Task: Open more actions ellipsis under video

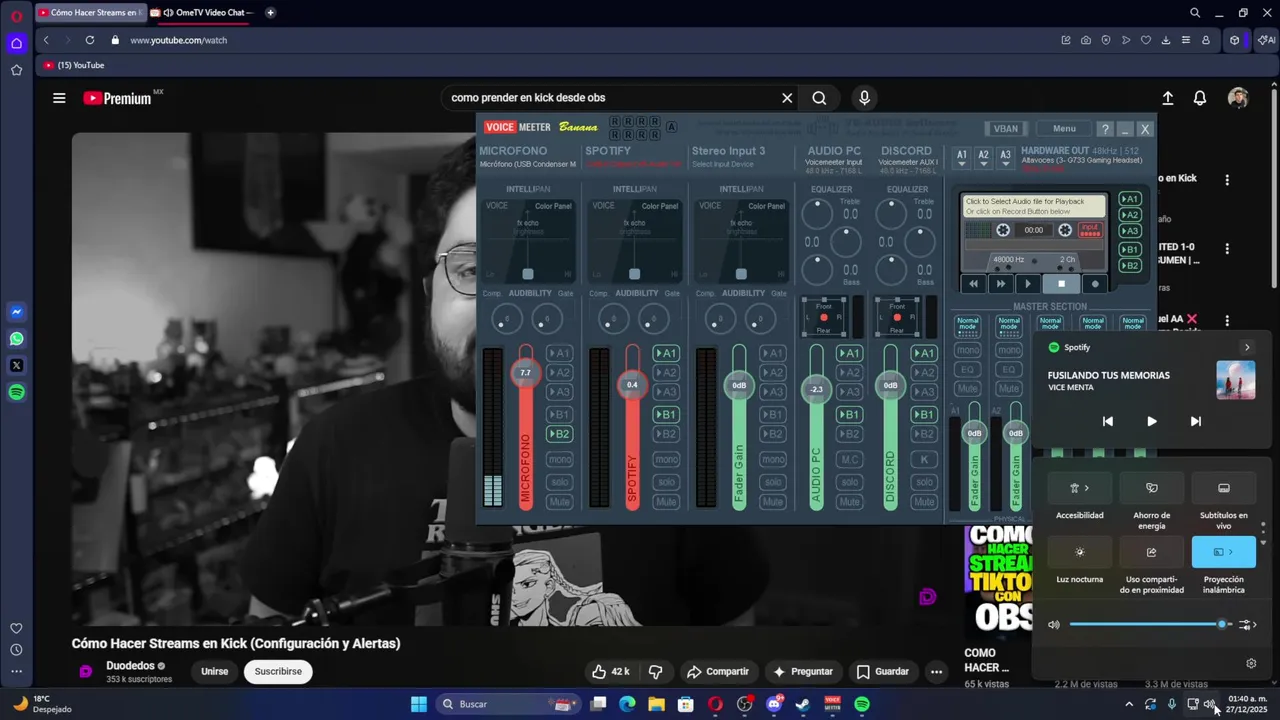Action: [936, 671]
